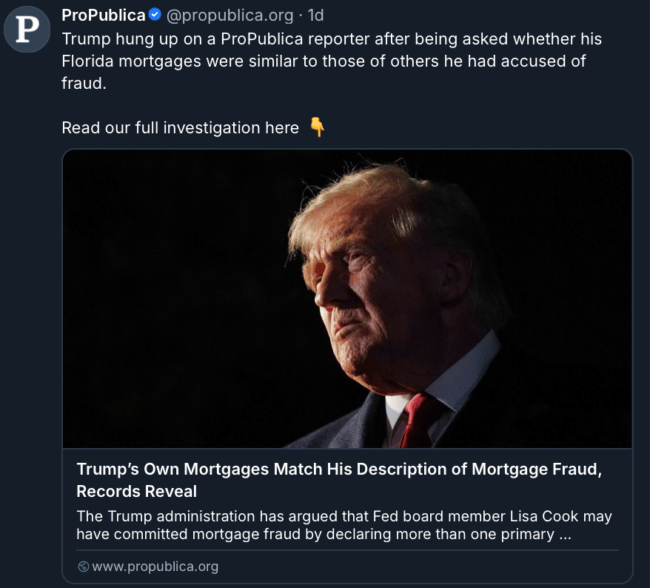Click the post text starting "Trump hung up"
Screen dimensions: 650x588
coord(330,38)
